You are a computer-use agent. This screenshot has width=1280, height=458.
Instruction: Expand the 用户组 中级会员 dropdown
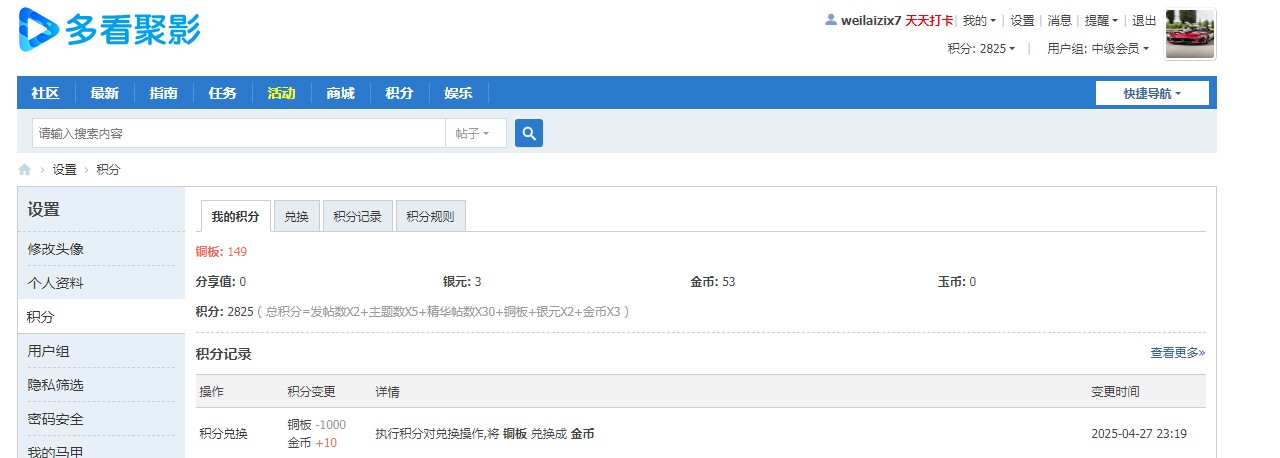coord(1097,48)
